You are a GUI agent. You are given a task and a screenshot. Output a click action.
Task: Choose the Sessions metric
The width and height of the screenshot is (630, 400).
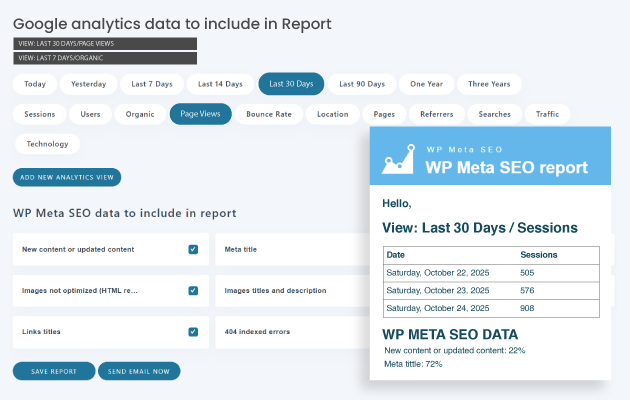click(40, 114)
